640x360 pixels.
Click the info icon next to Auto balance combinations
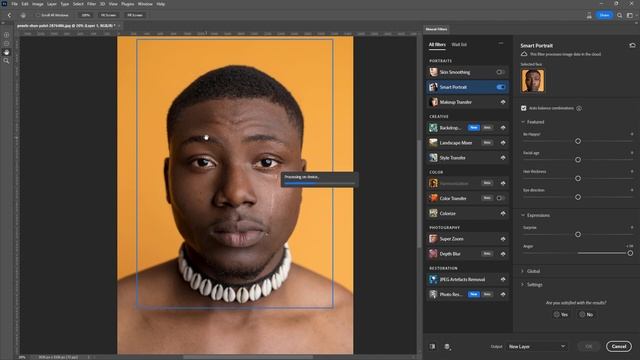579,108
